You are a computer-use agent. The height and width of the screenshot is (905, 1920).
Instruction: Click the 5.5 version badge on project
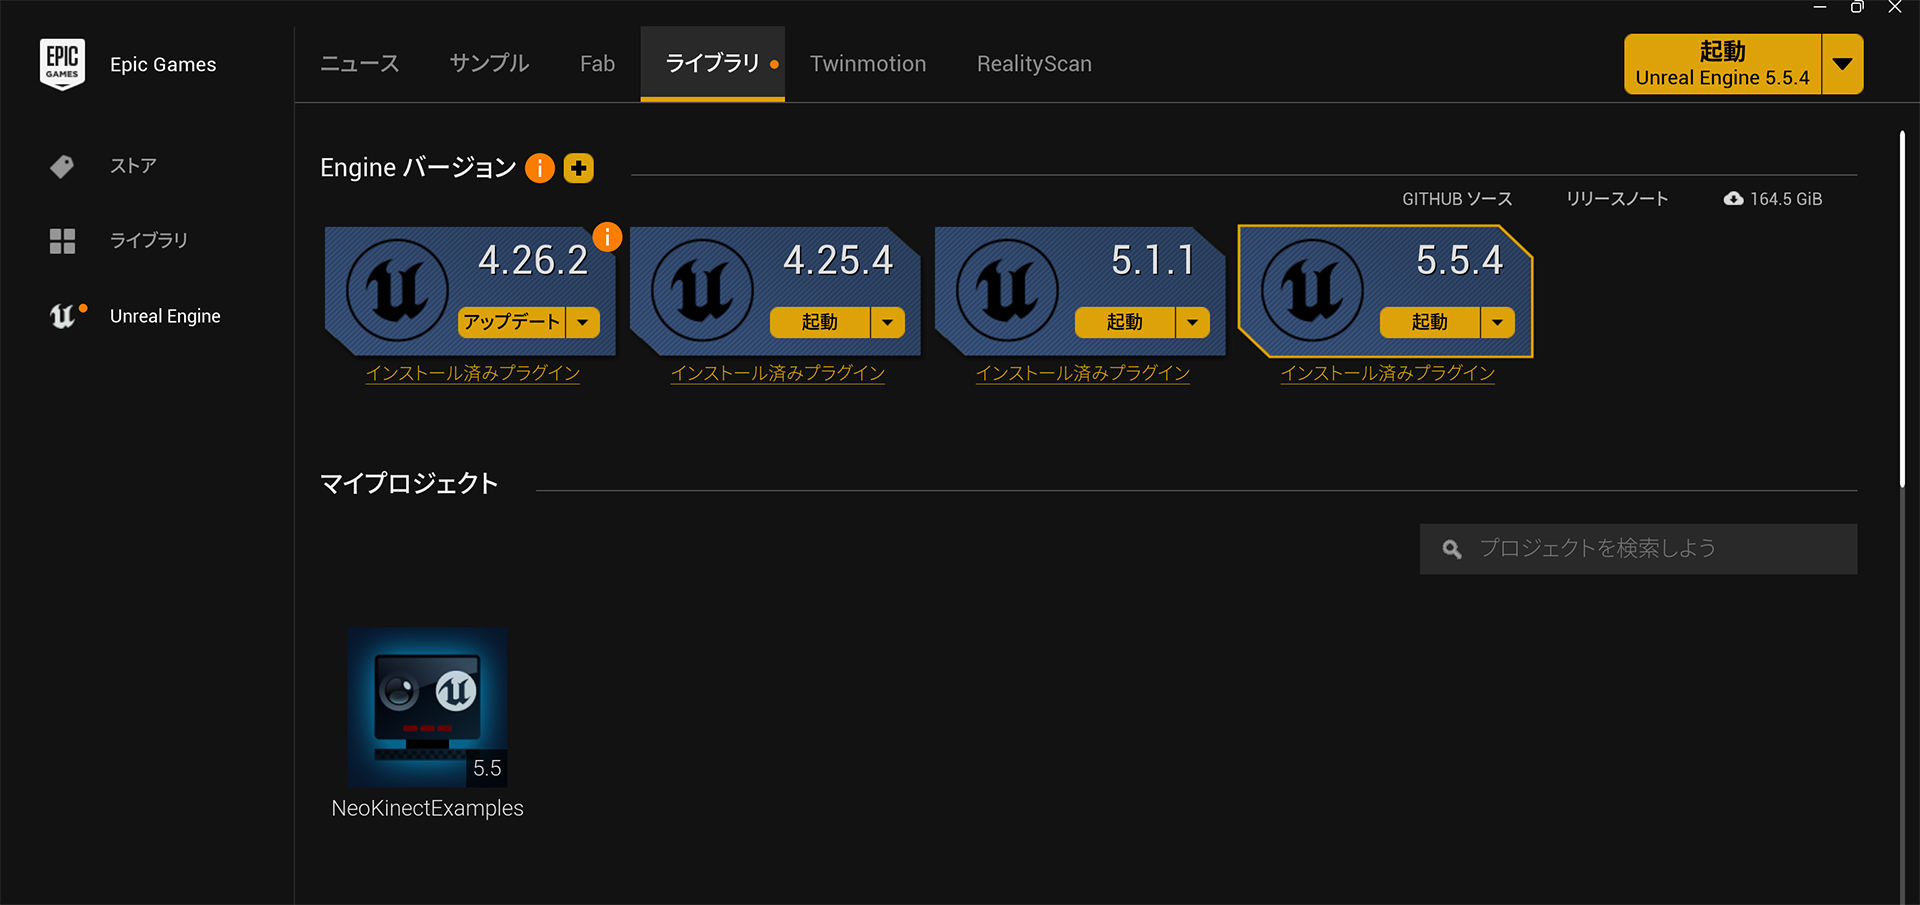coord(487,768)
